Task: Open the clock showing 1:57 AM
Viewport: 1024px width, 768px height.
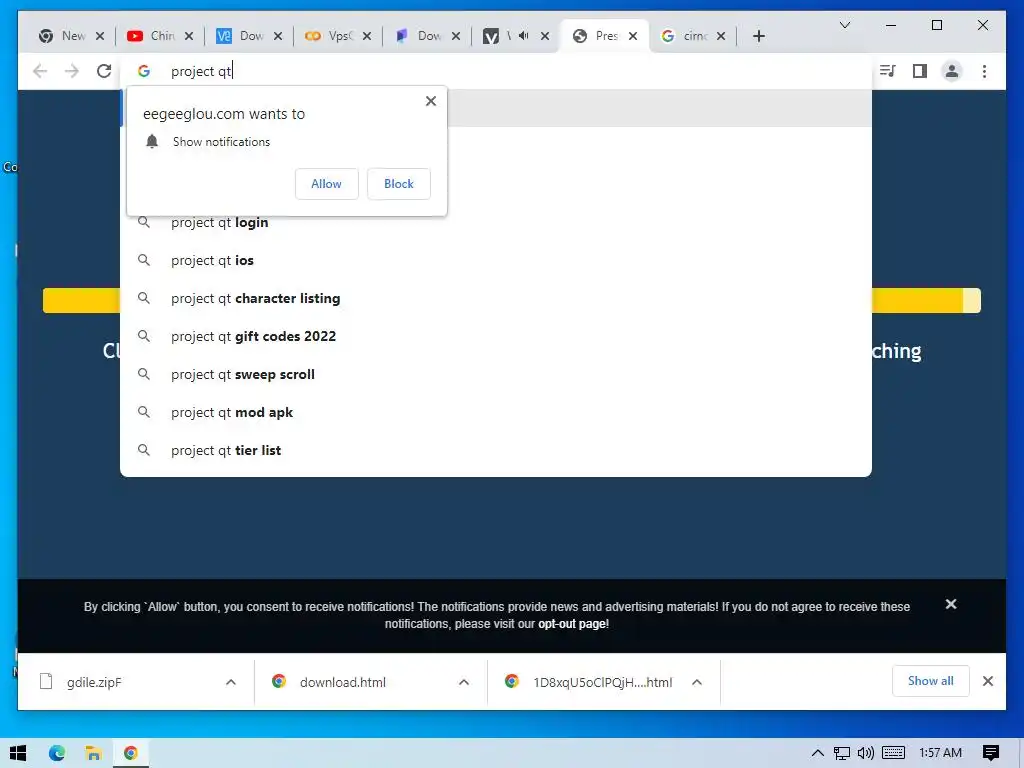Action: 940,753
